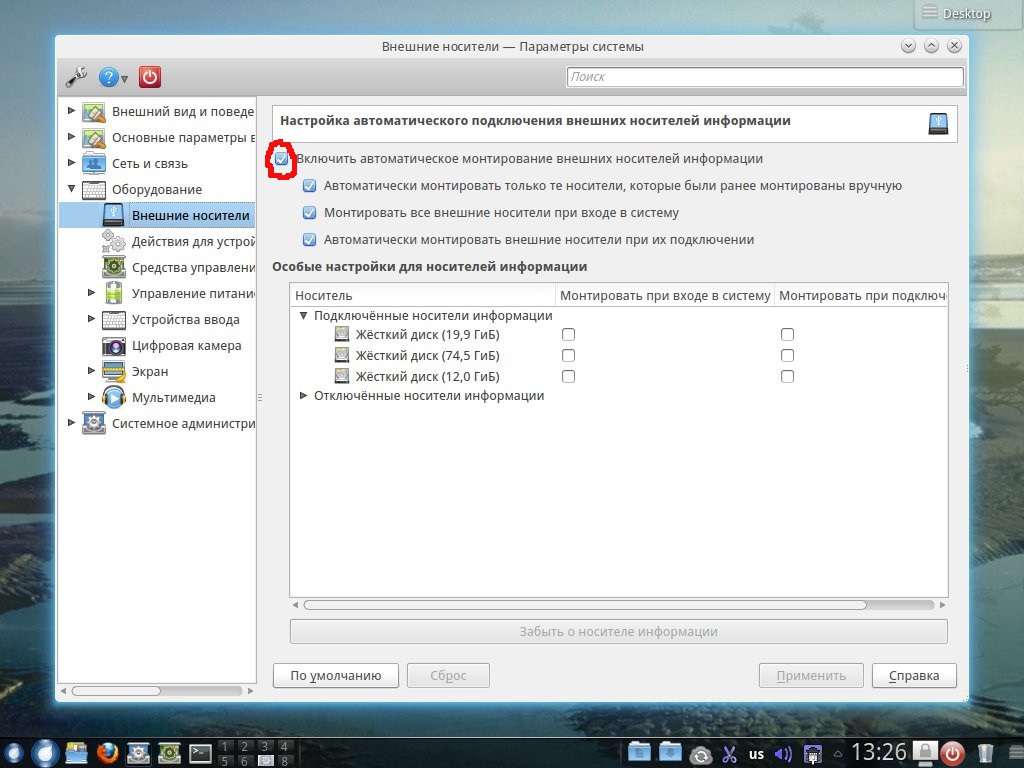Open Мультимедиа settings

point(174,397)
